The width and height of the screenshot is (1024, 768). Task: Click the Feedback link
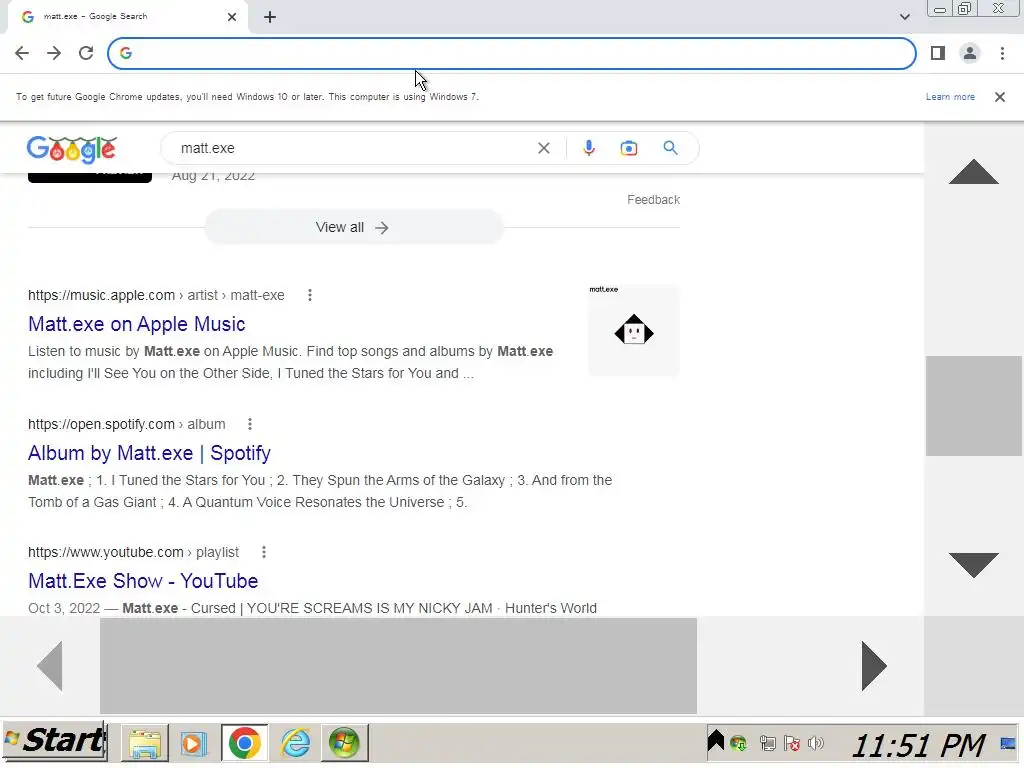point(653,200)
